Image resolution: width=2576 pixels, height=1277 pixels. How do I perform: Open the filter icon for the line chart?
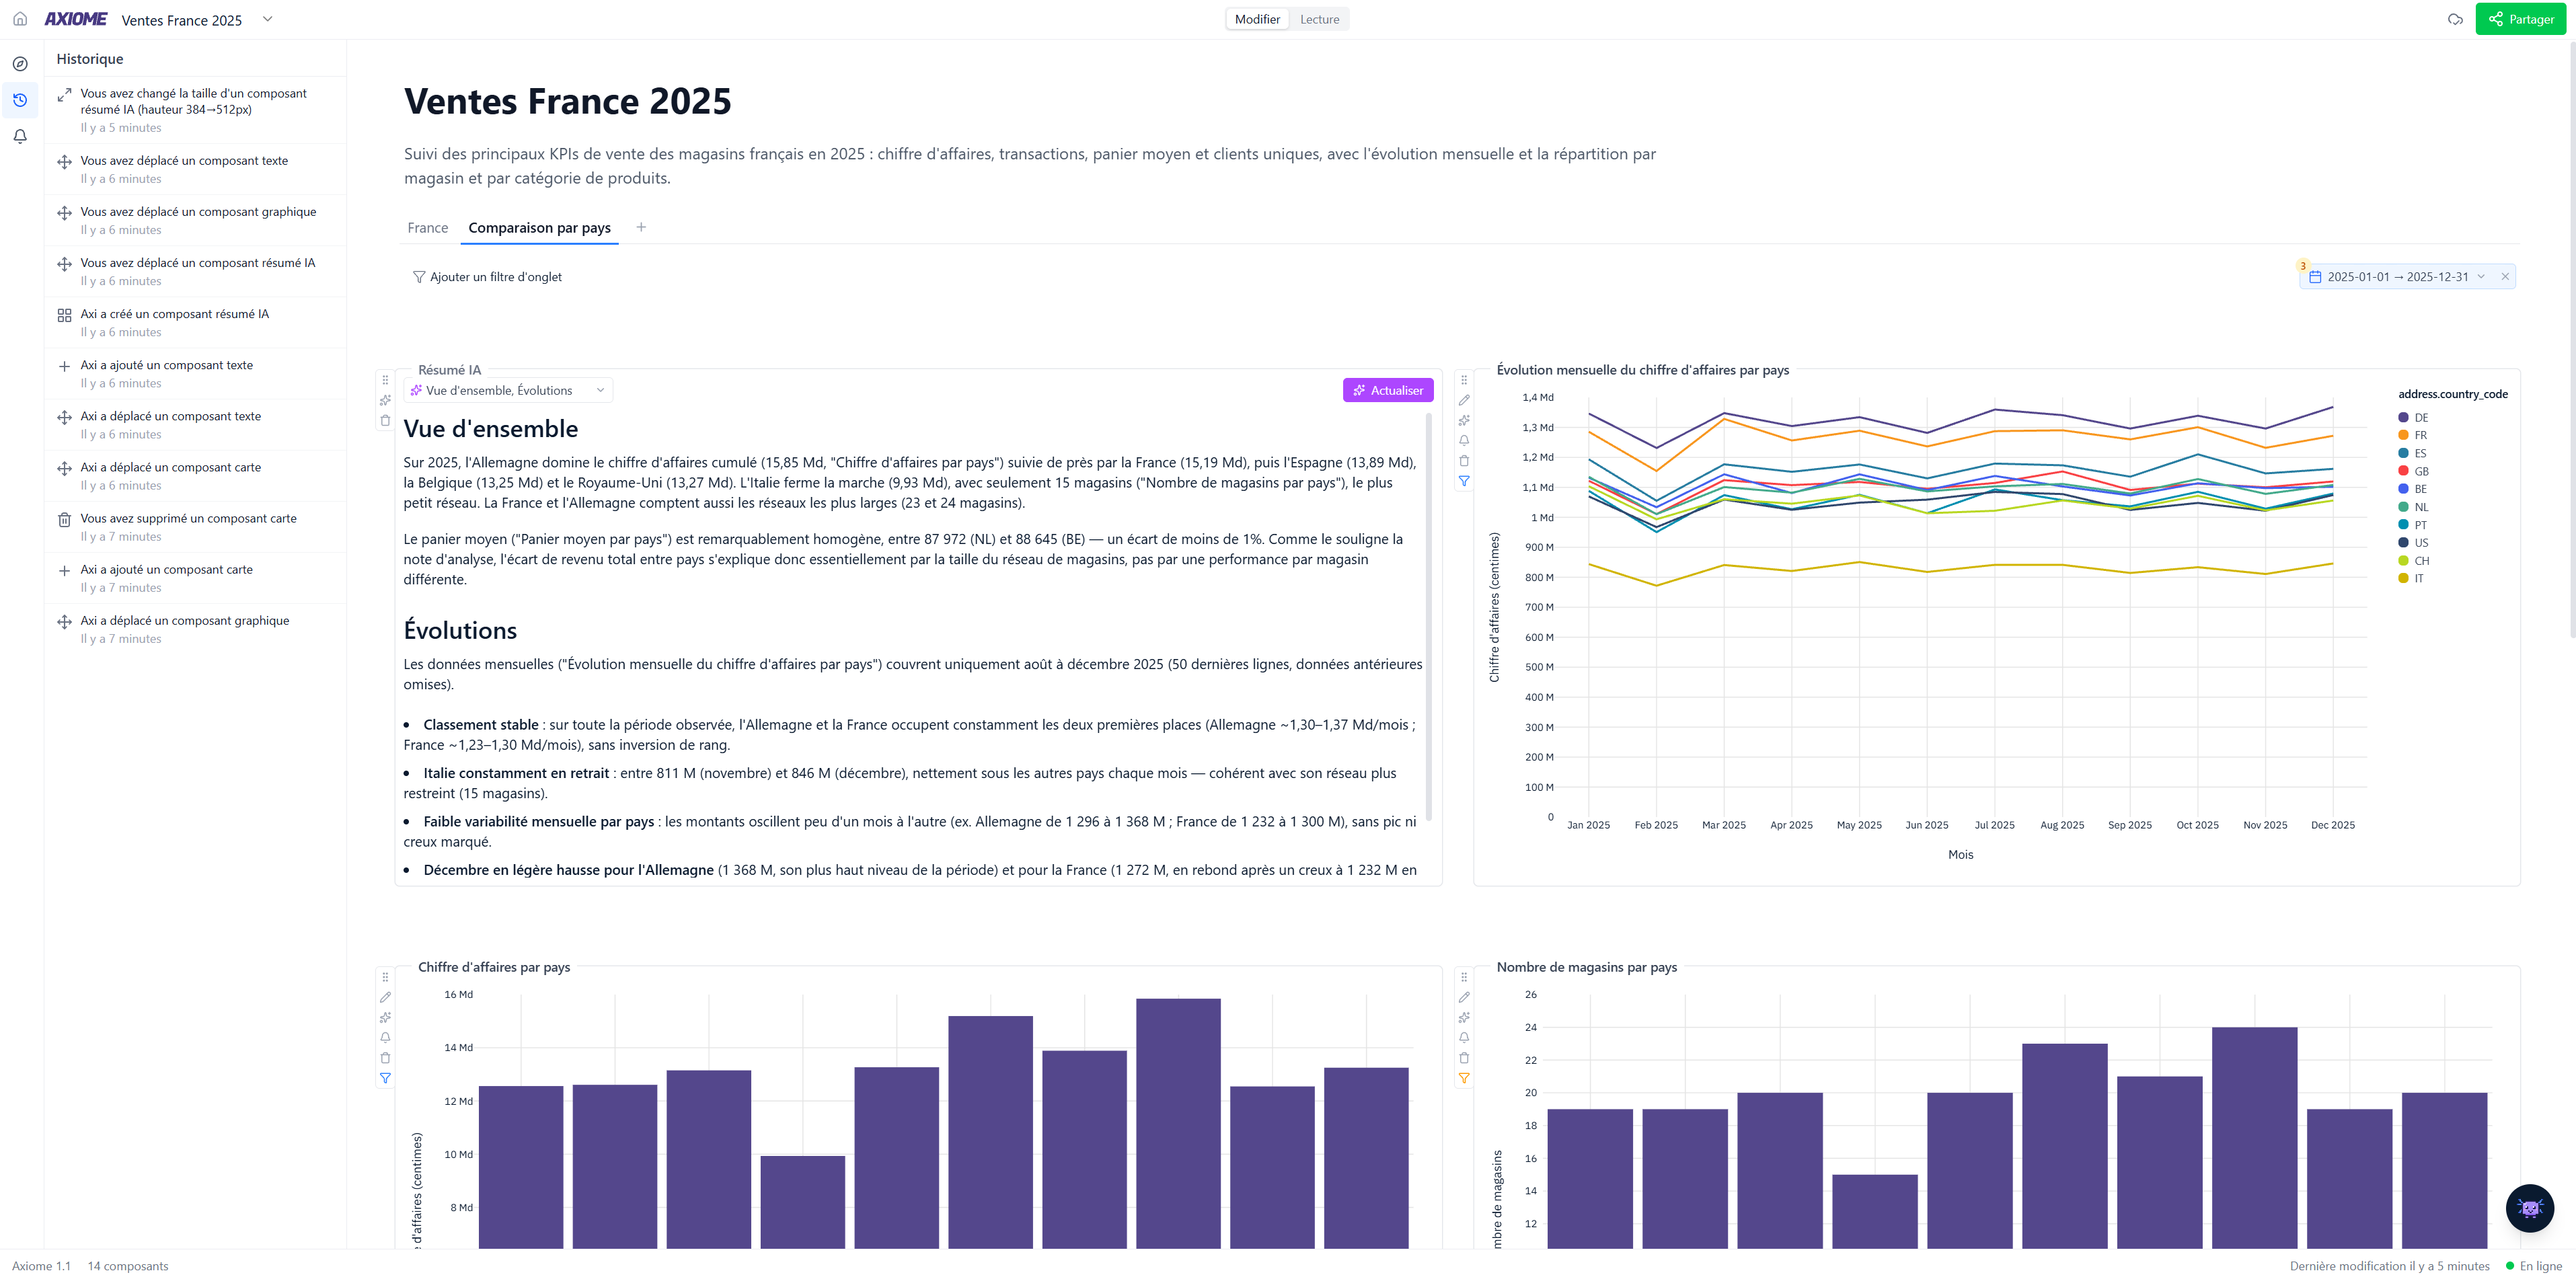pos(1464,481)
